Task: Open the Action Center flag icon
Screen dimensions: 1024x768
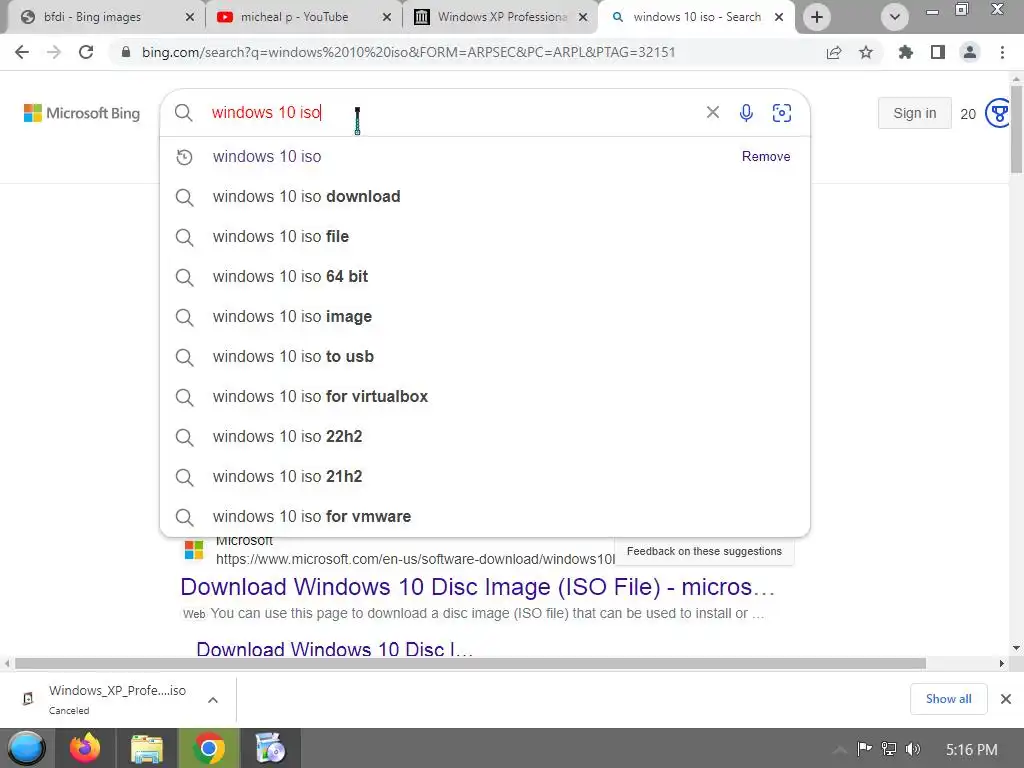Action: 864,749
